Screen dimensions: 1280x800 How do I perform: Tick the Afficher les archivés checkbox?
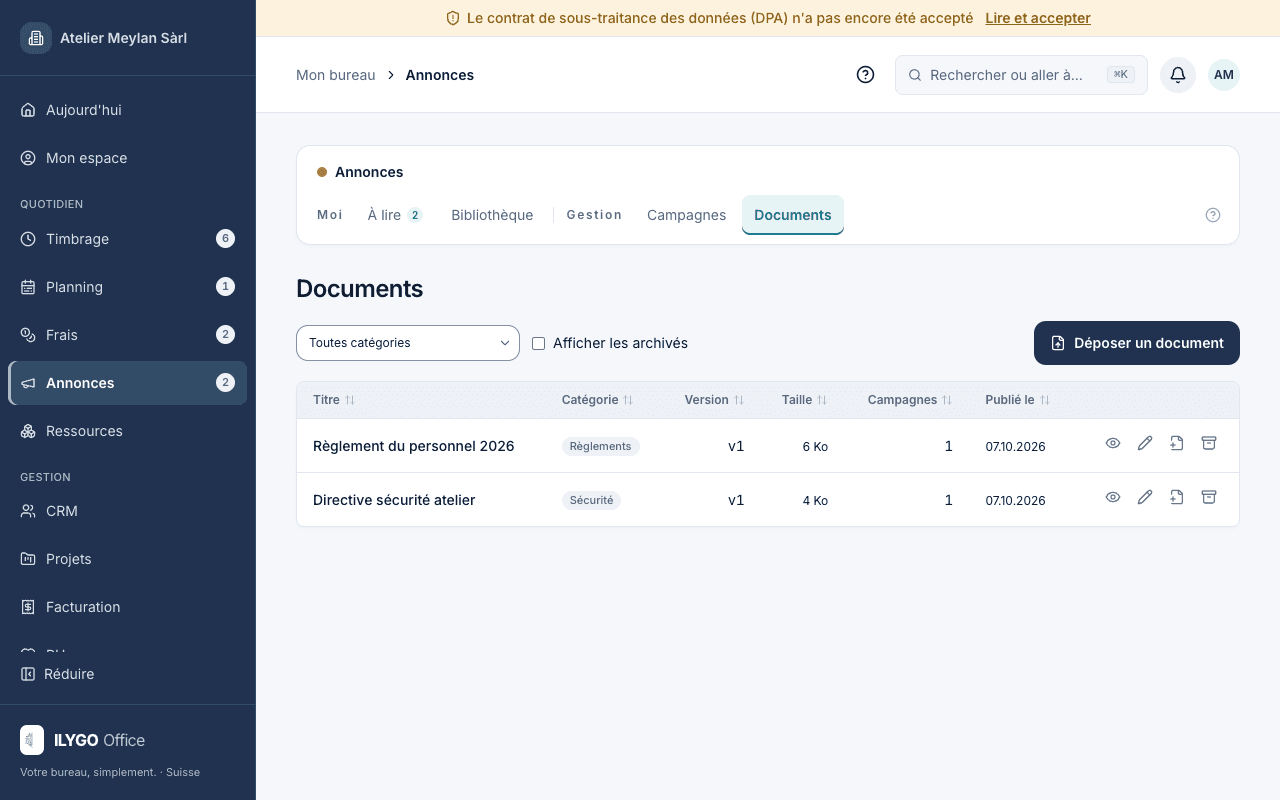click(x=538, y=343)
